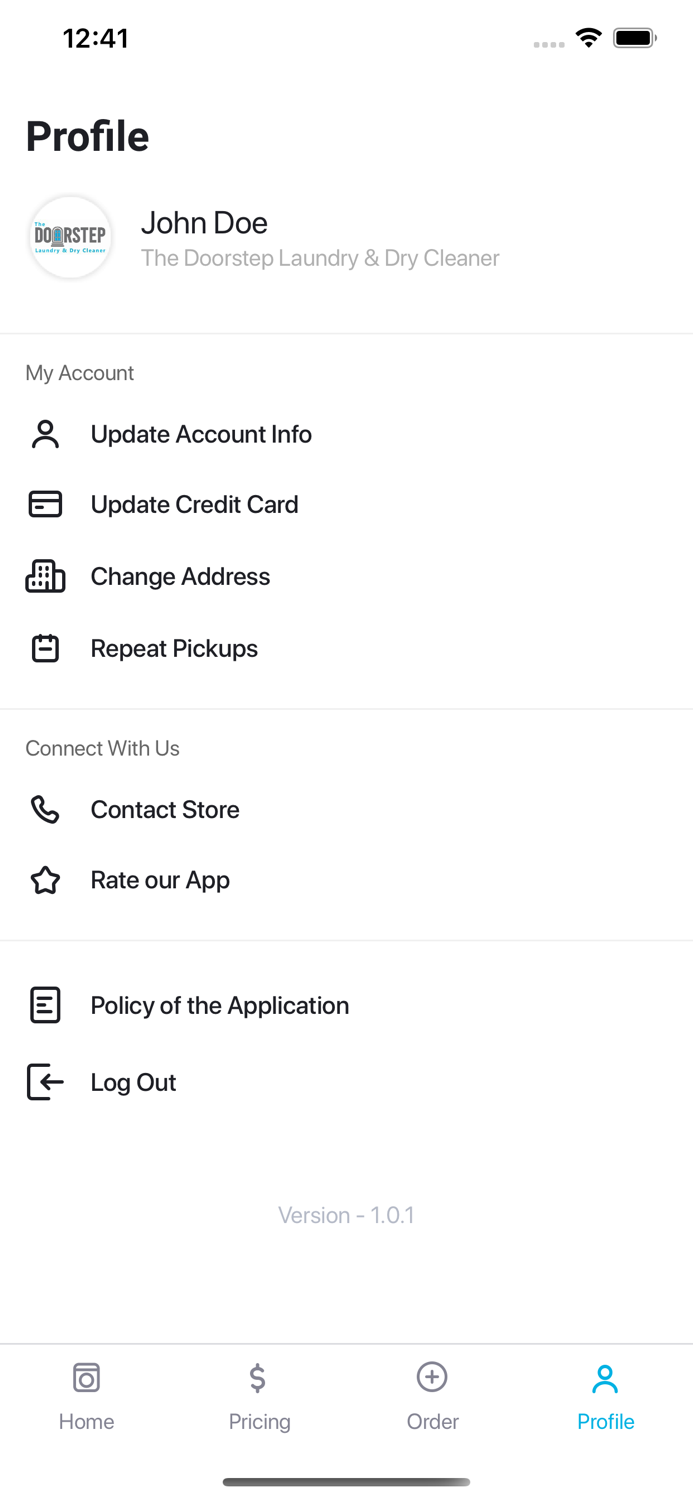693x1500 pixels.
Task: Tap the building icon for Change Address
Action: 45,576
